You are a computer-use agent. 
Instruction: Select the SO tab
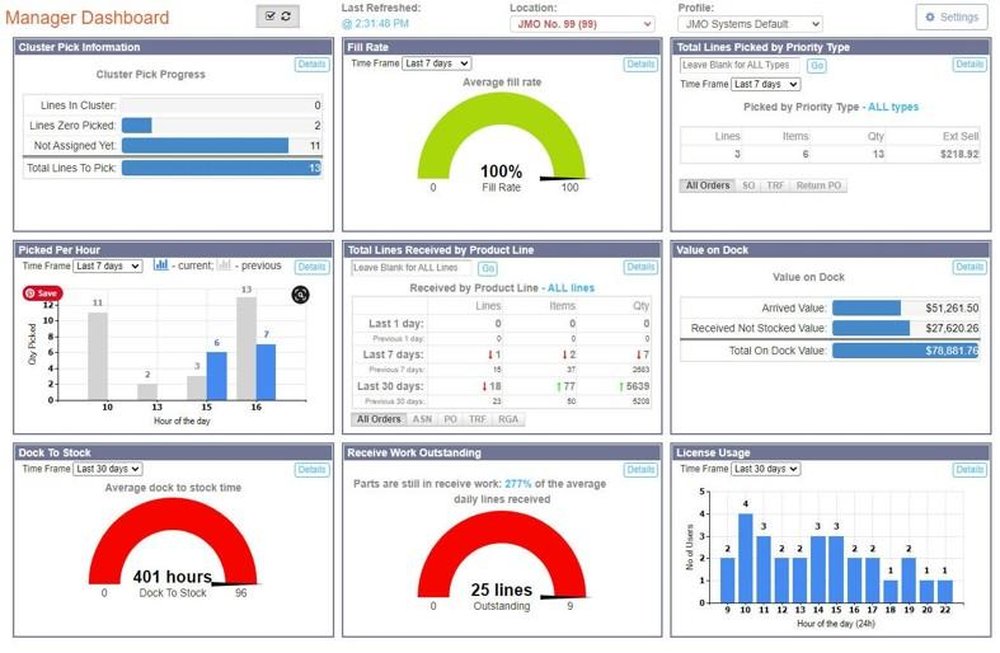pos(748,186)
